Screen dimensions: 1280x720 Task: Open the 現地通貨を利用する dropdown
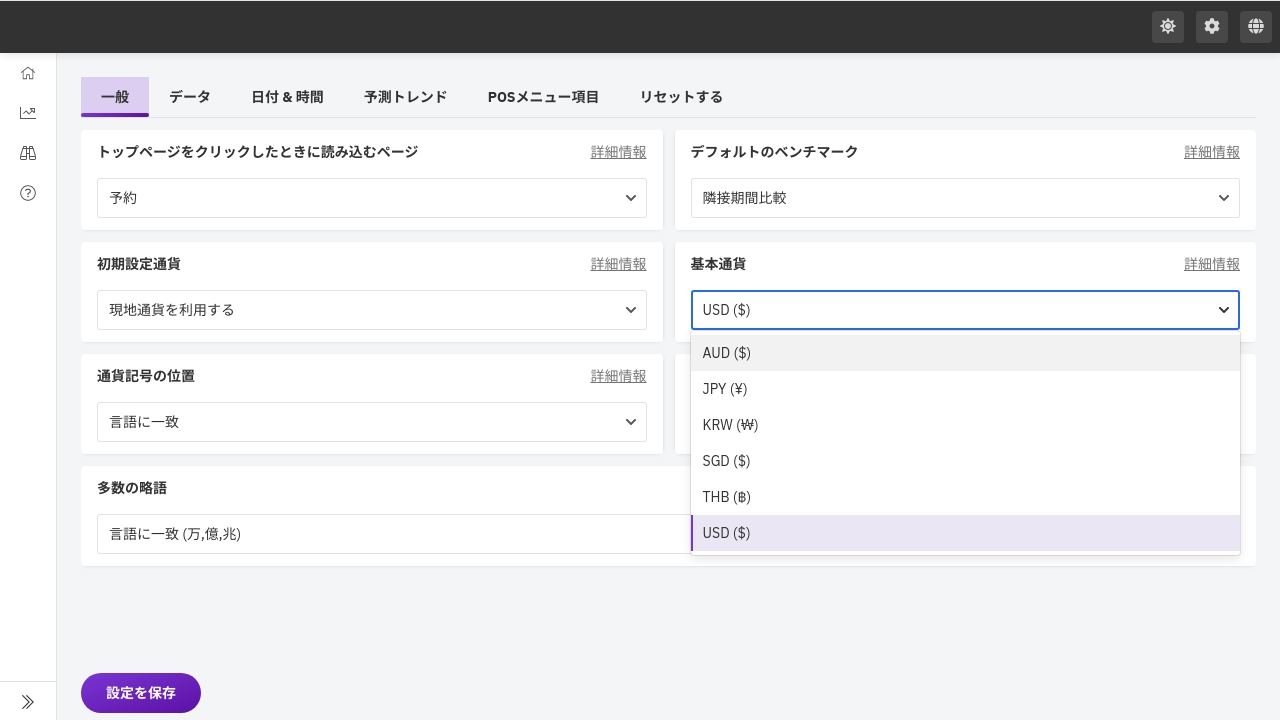click(372, 310)
